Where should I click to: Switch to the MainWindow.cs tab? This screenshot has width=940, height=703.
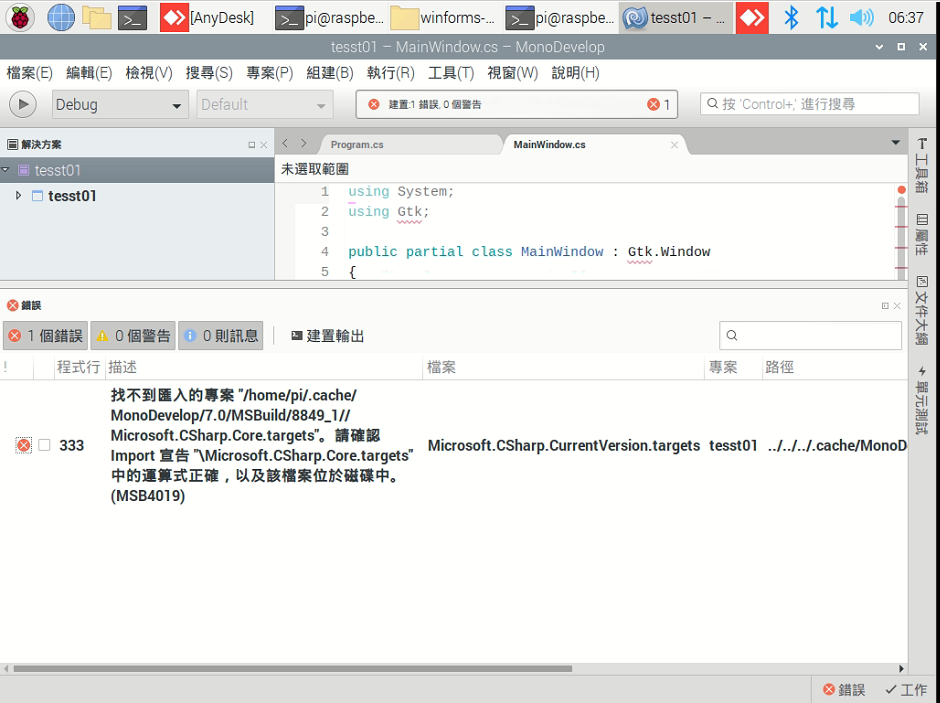550,144
